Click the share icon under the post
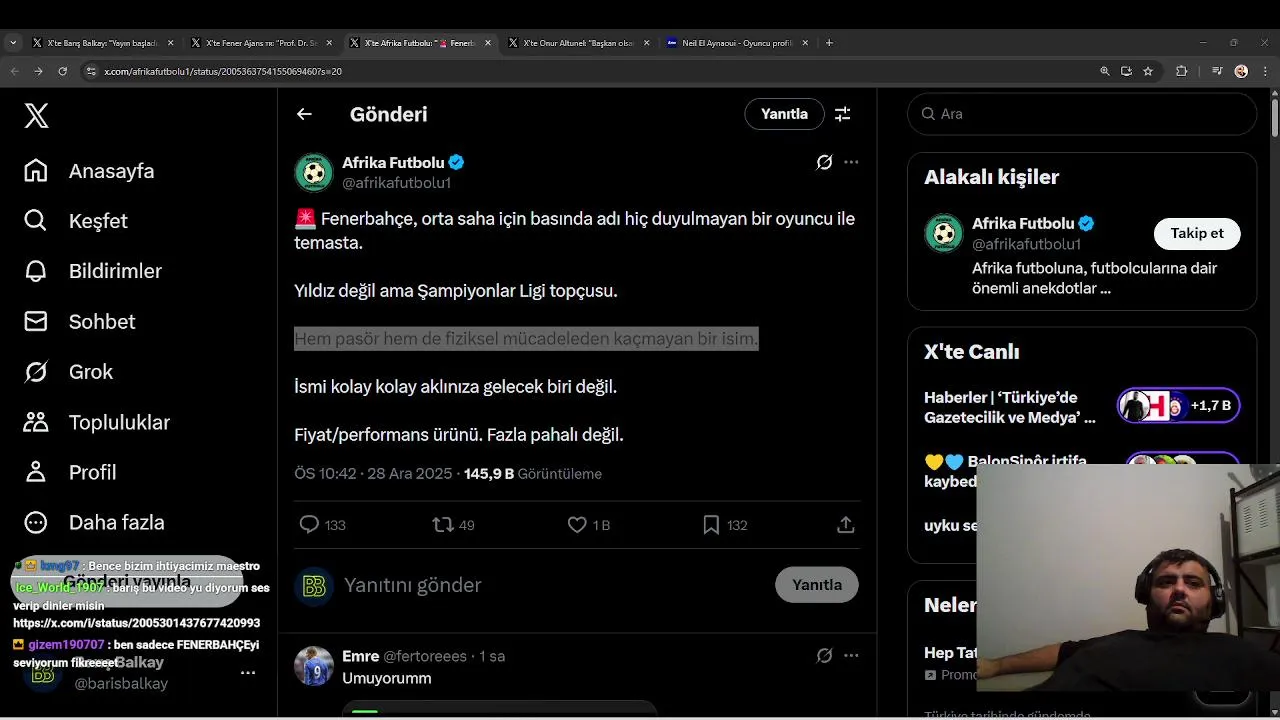 click(x=845, y=525)
